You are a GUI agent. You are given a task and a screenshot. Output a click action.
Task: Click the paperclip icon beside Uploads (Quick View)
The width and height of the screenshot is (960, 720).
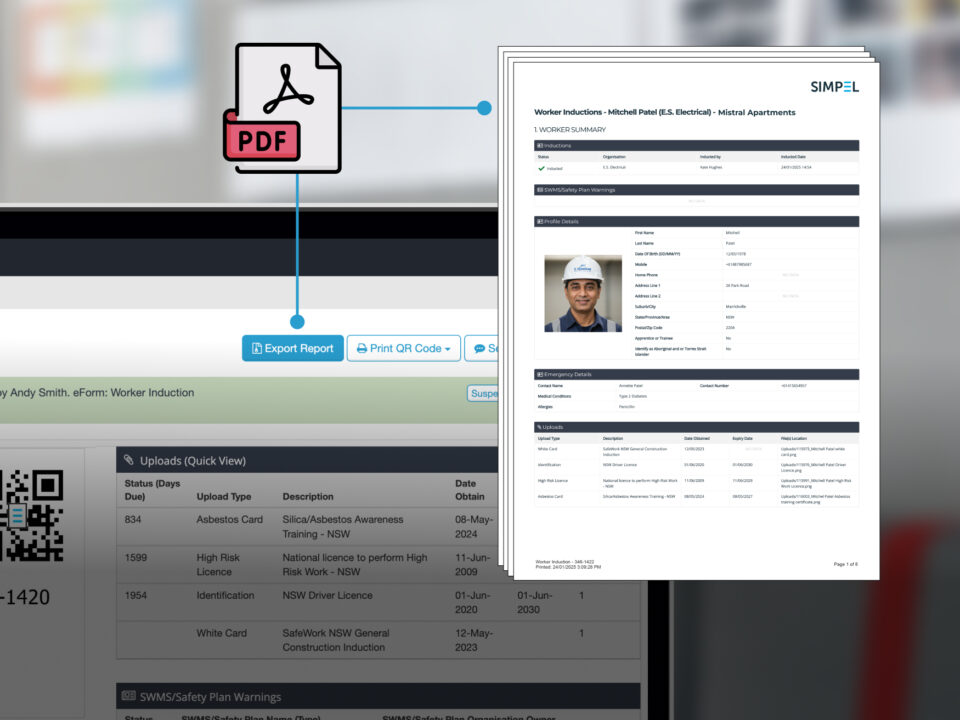(129, 460)
